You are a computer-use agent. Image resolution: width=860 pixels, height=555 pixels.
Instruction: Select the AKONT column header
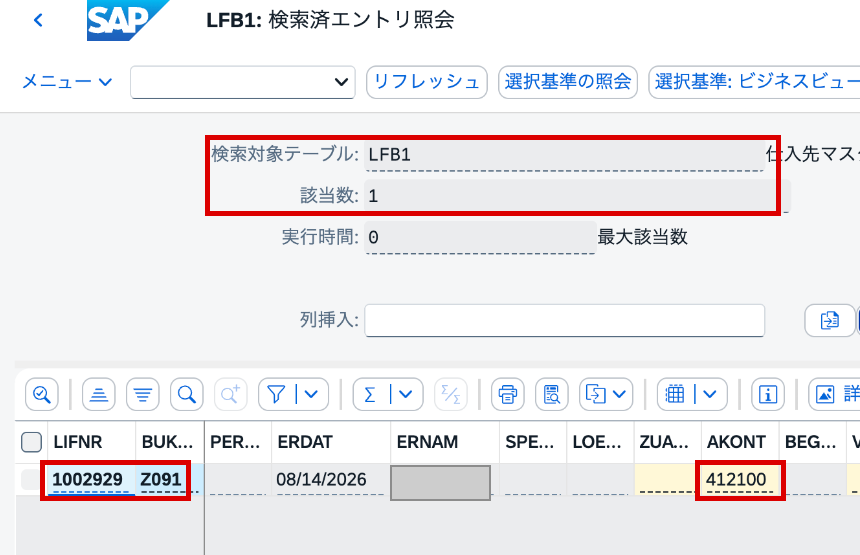coord(740,442)
